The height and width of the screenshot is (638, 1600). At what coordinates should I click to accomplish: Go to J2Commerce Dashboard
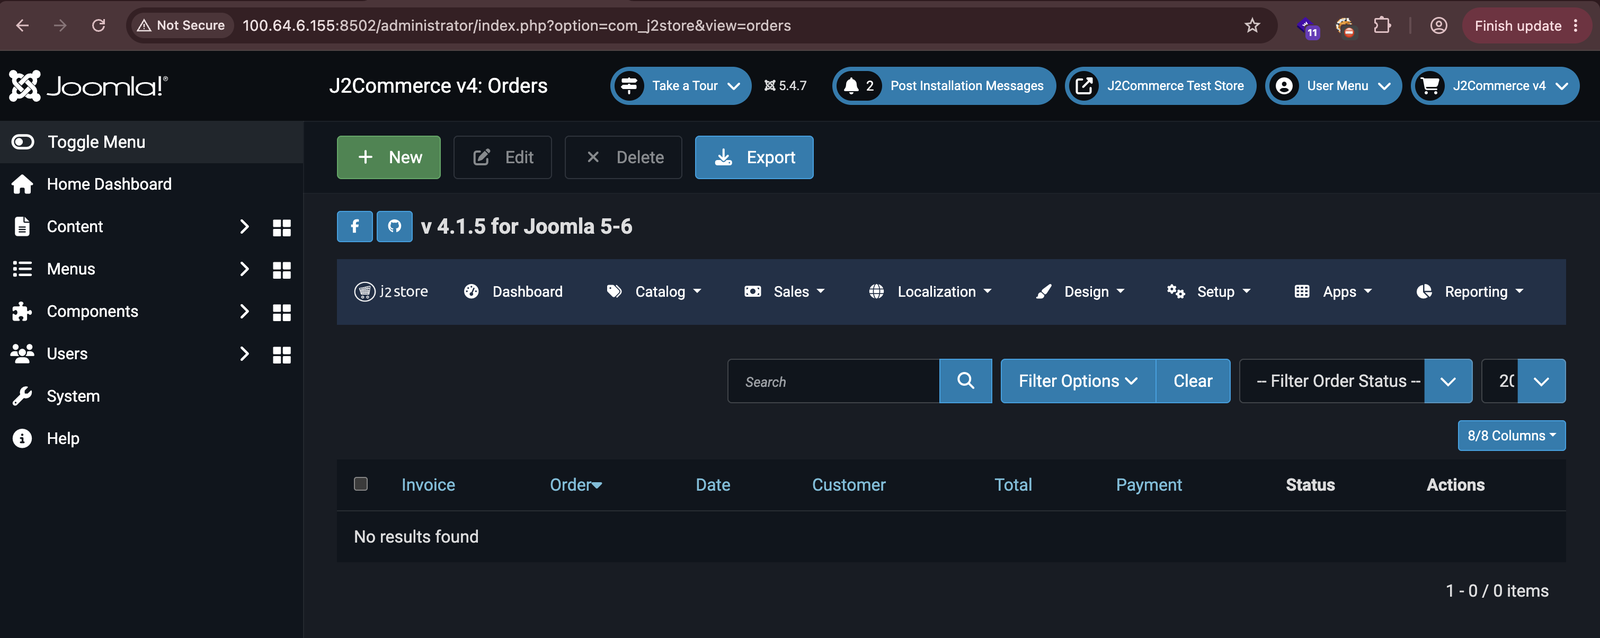coord(514,291)
